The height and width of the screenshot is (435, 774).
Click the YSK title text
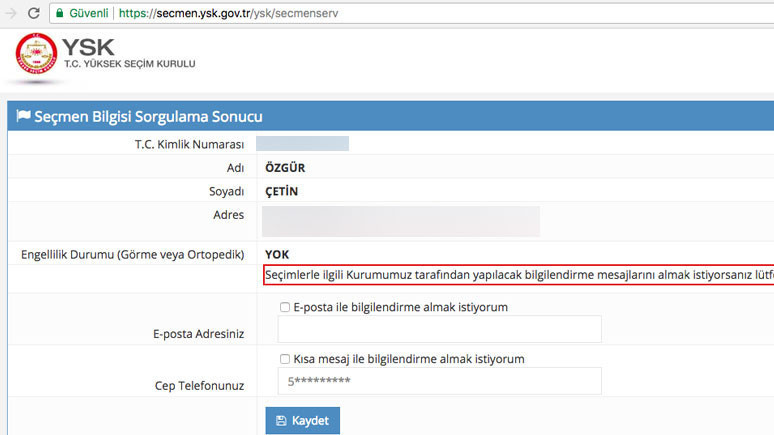coord(88,47)
